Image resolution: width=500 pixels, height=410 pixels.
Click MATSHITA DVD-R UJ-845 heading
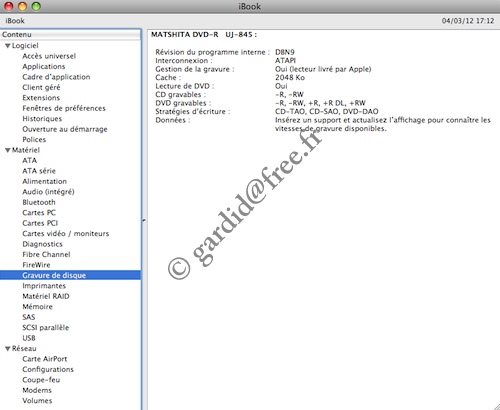pyautogui.click(x=204, y=35)
